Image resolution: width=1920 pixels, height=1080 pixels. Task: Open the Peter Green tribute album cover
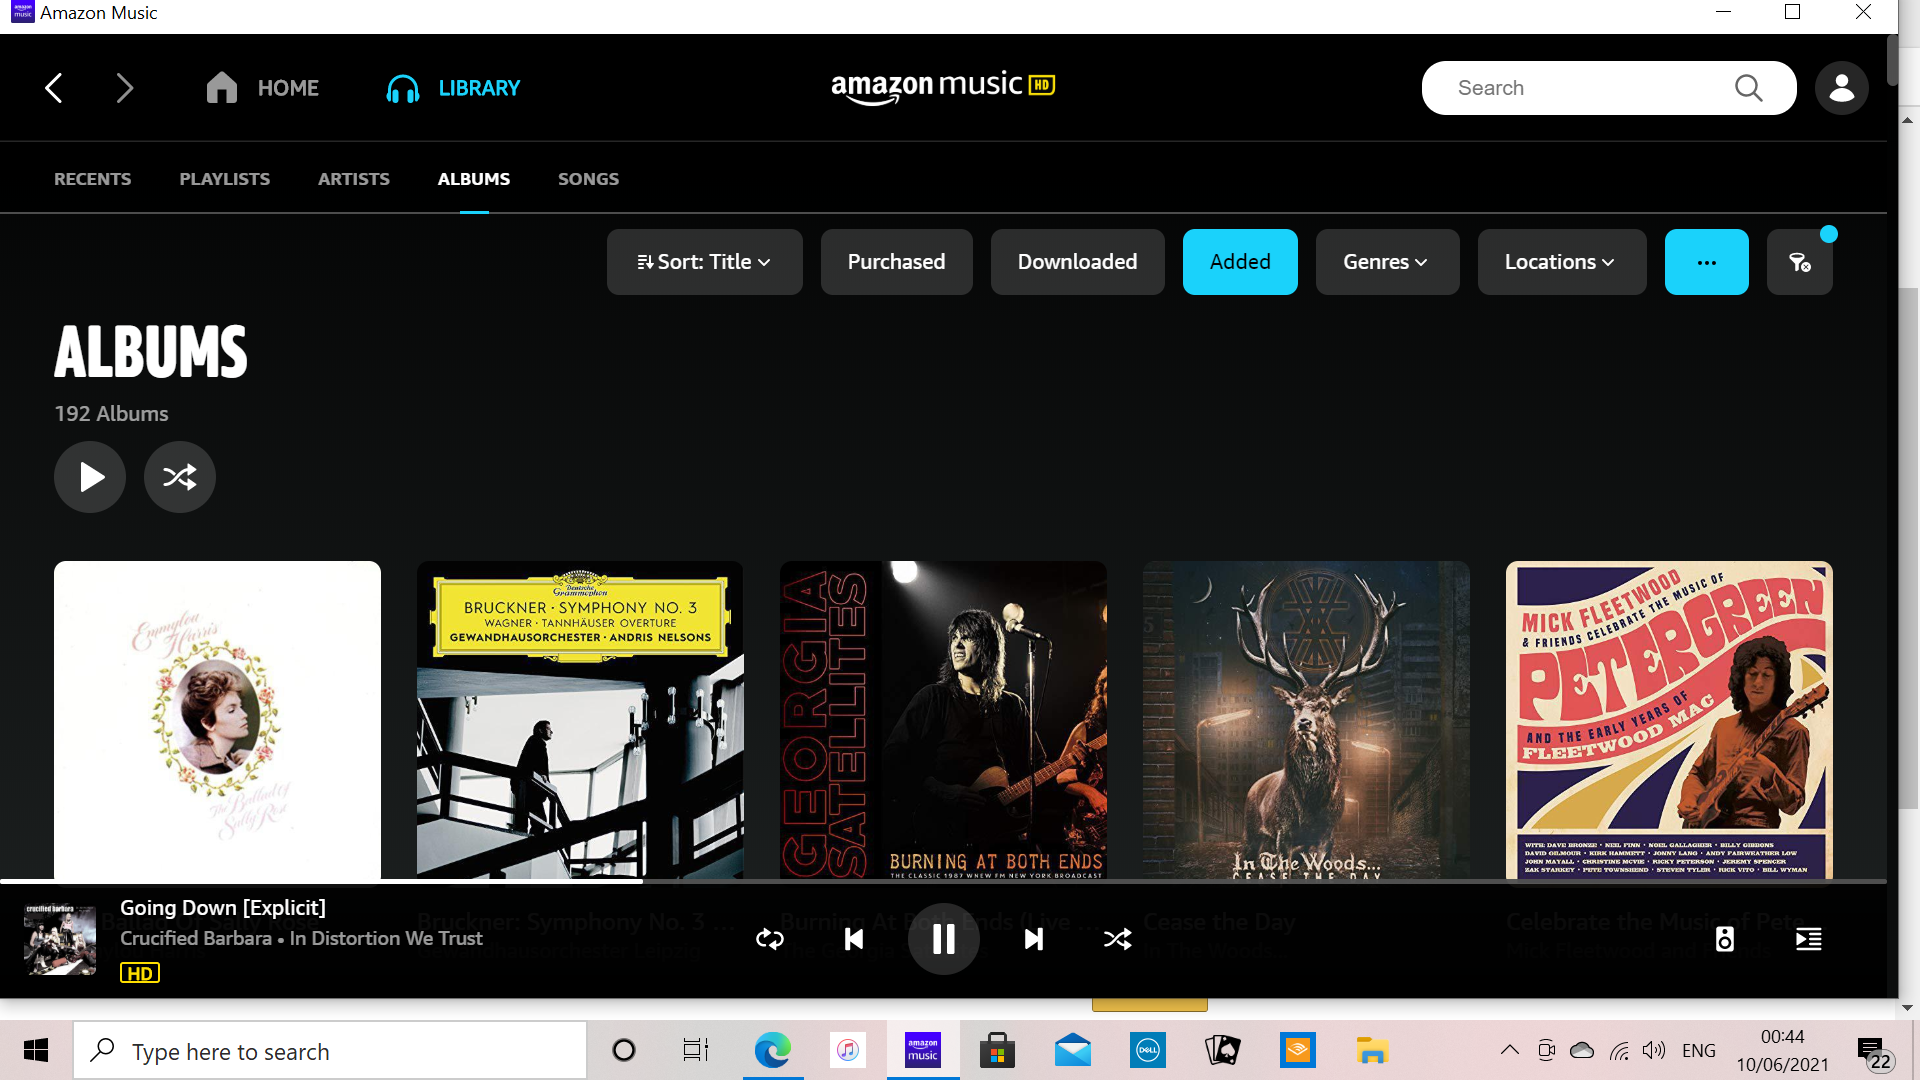pyautogui.click(x=1669, y=720)
